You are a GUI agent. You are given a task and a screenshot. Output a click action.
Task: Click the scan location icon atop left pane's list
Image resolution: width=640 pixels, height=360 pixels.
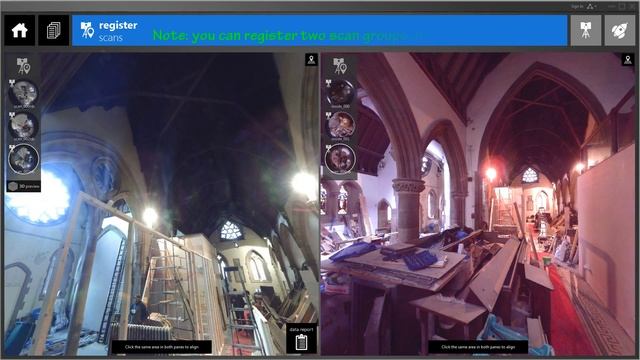tap(24, 66)
